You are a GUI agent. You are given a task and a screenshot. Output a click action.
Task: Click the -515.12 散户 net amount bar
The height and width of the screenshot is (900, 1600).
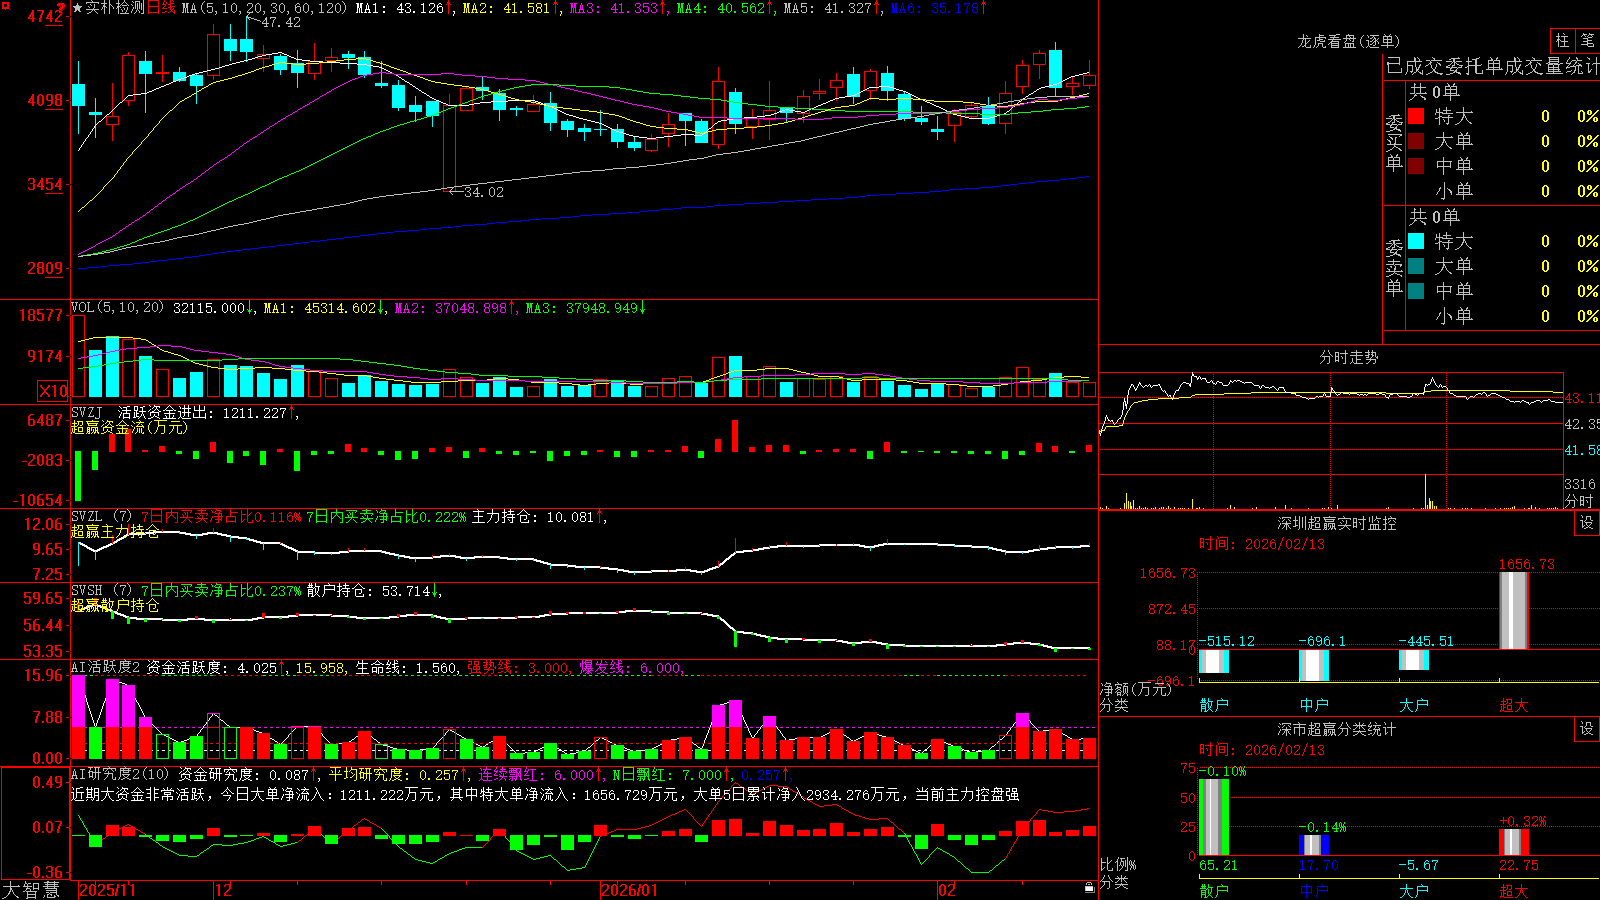tap(1214, 661)
